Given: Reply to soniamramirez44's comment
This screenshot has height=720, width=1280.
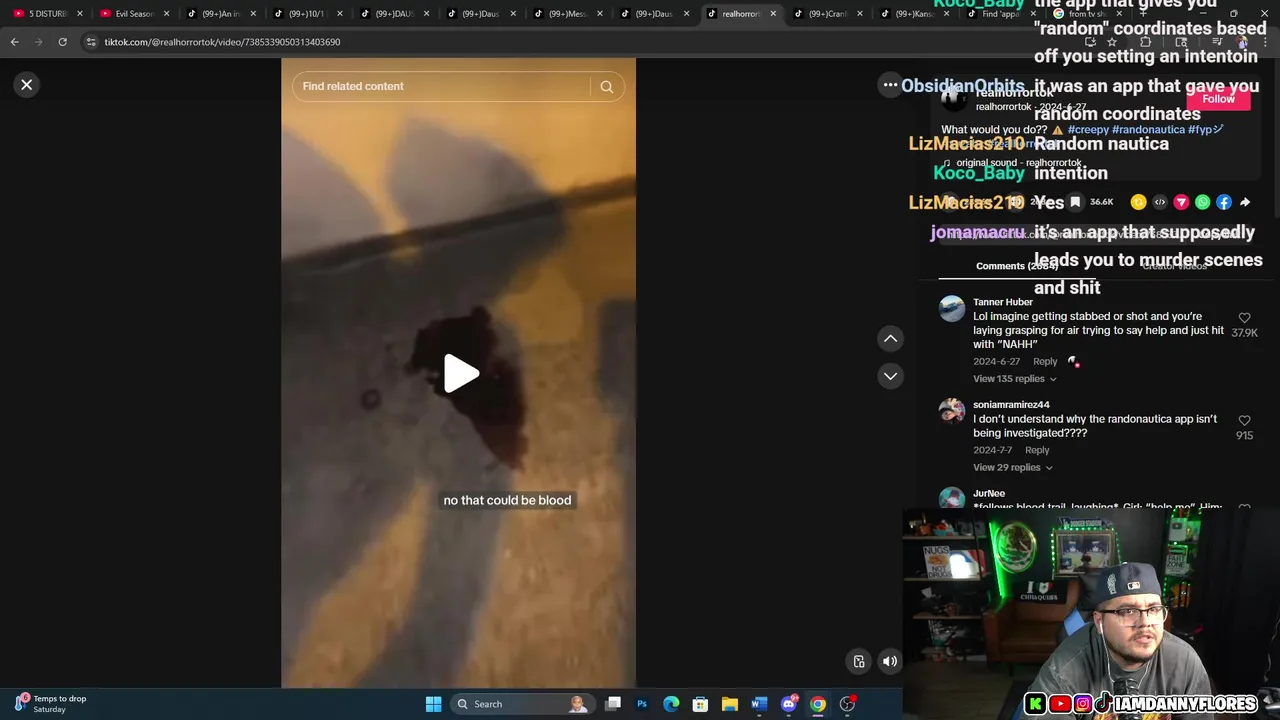Looking at the screenshot, I should point(1037,450).
